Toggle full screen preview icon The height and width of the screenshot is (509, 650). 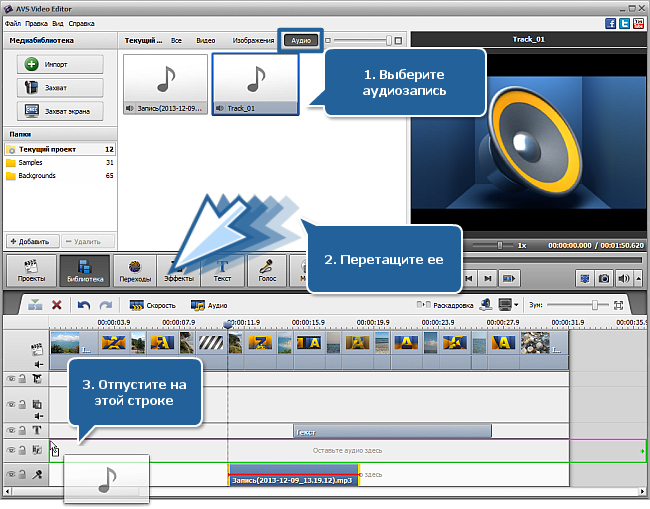coord(585,279)
